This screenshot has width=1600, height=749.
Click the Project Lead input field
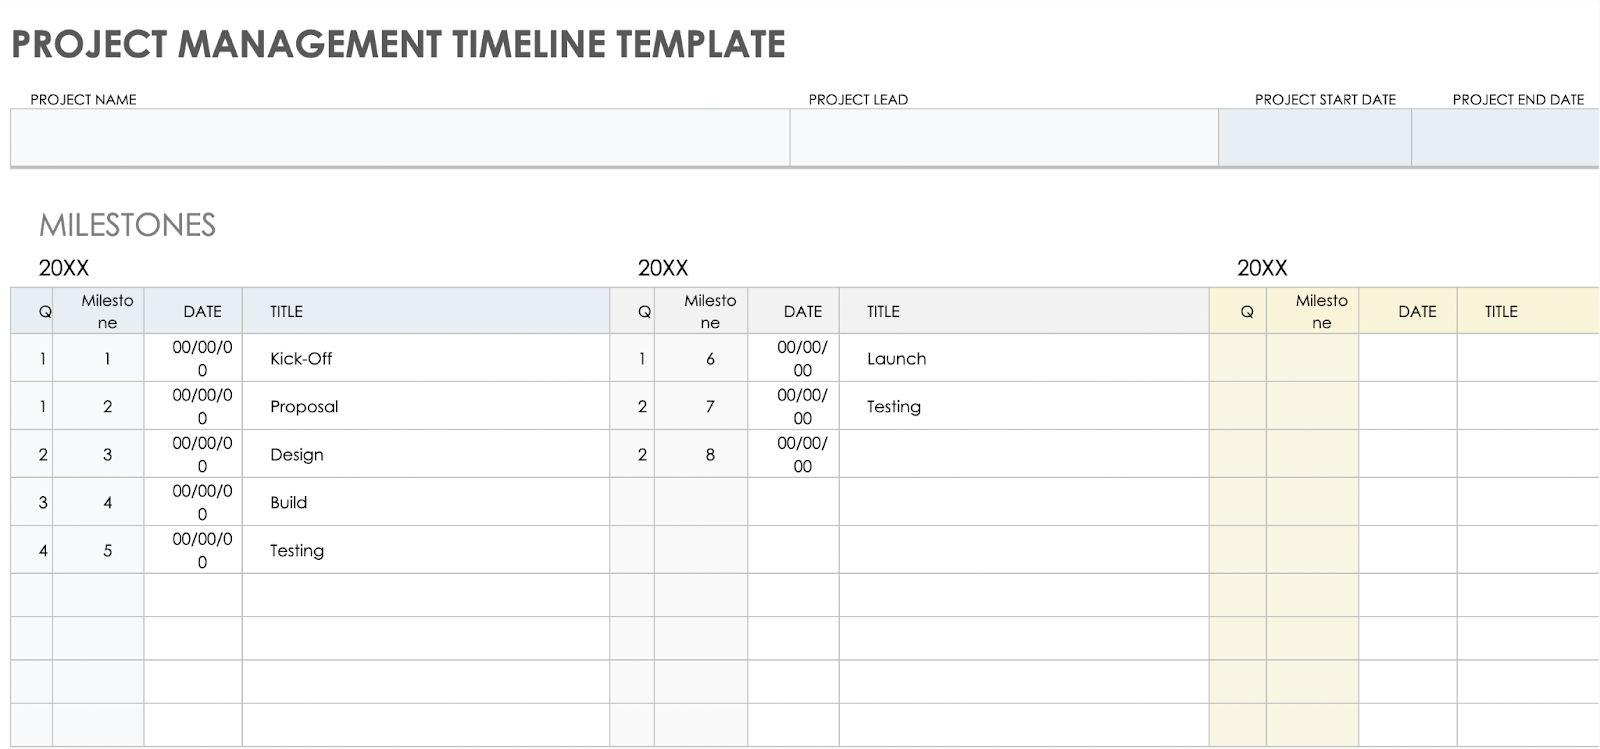1003,137
